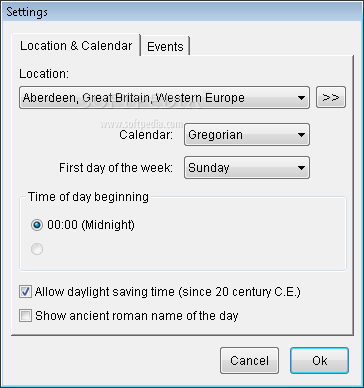Image resolution: width=364 pixels, height=388 pixels.
Task: Toggle the Allow daylight saving time checkbox
Action: click(x=25, y=292)
